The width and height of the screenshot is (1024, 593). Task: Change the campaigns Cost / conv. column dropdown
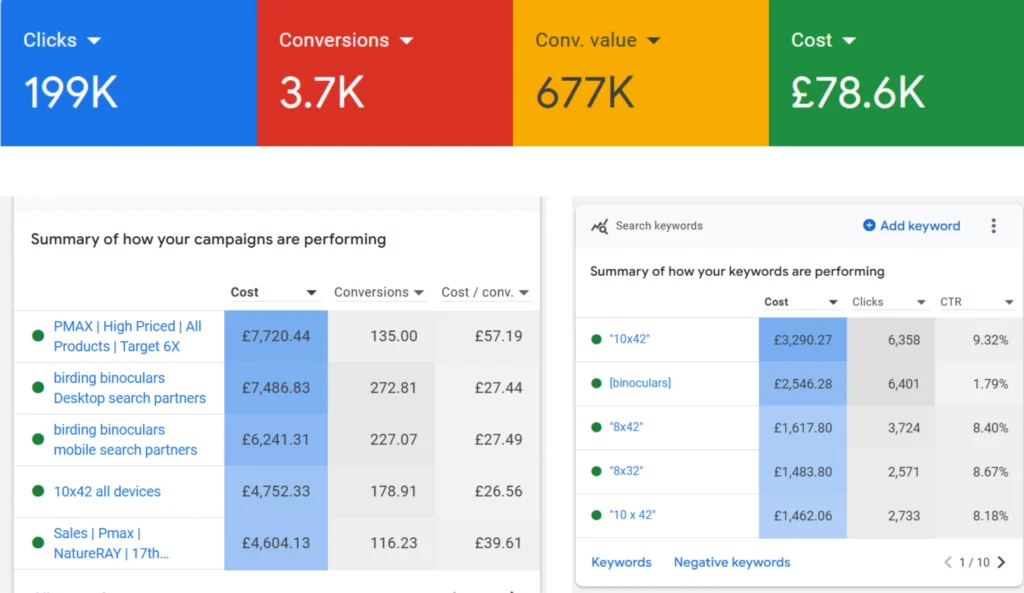coord(524,293)
